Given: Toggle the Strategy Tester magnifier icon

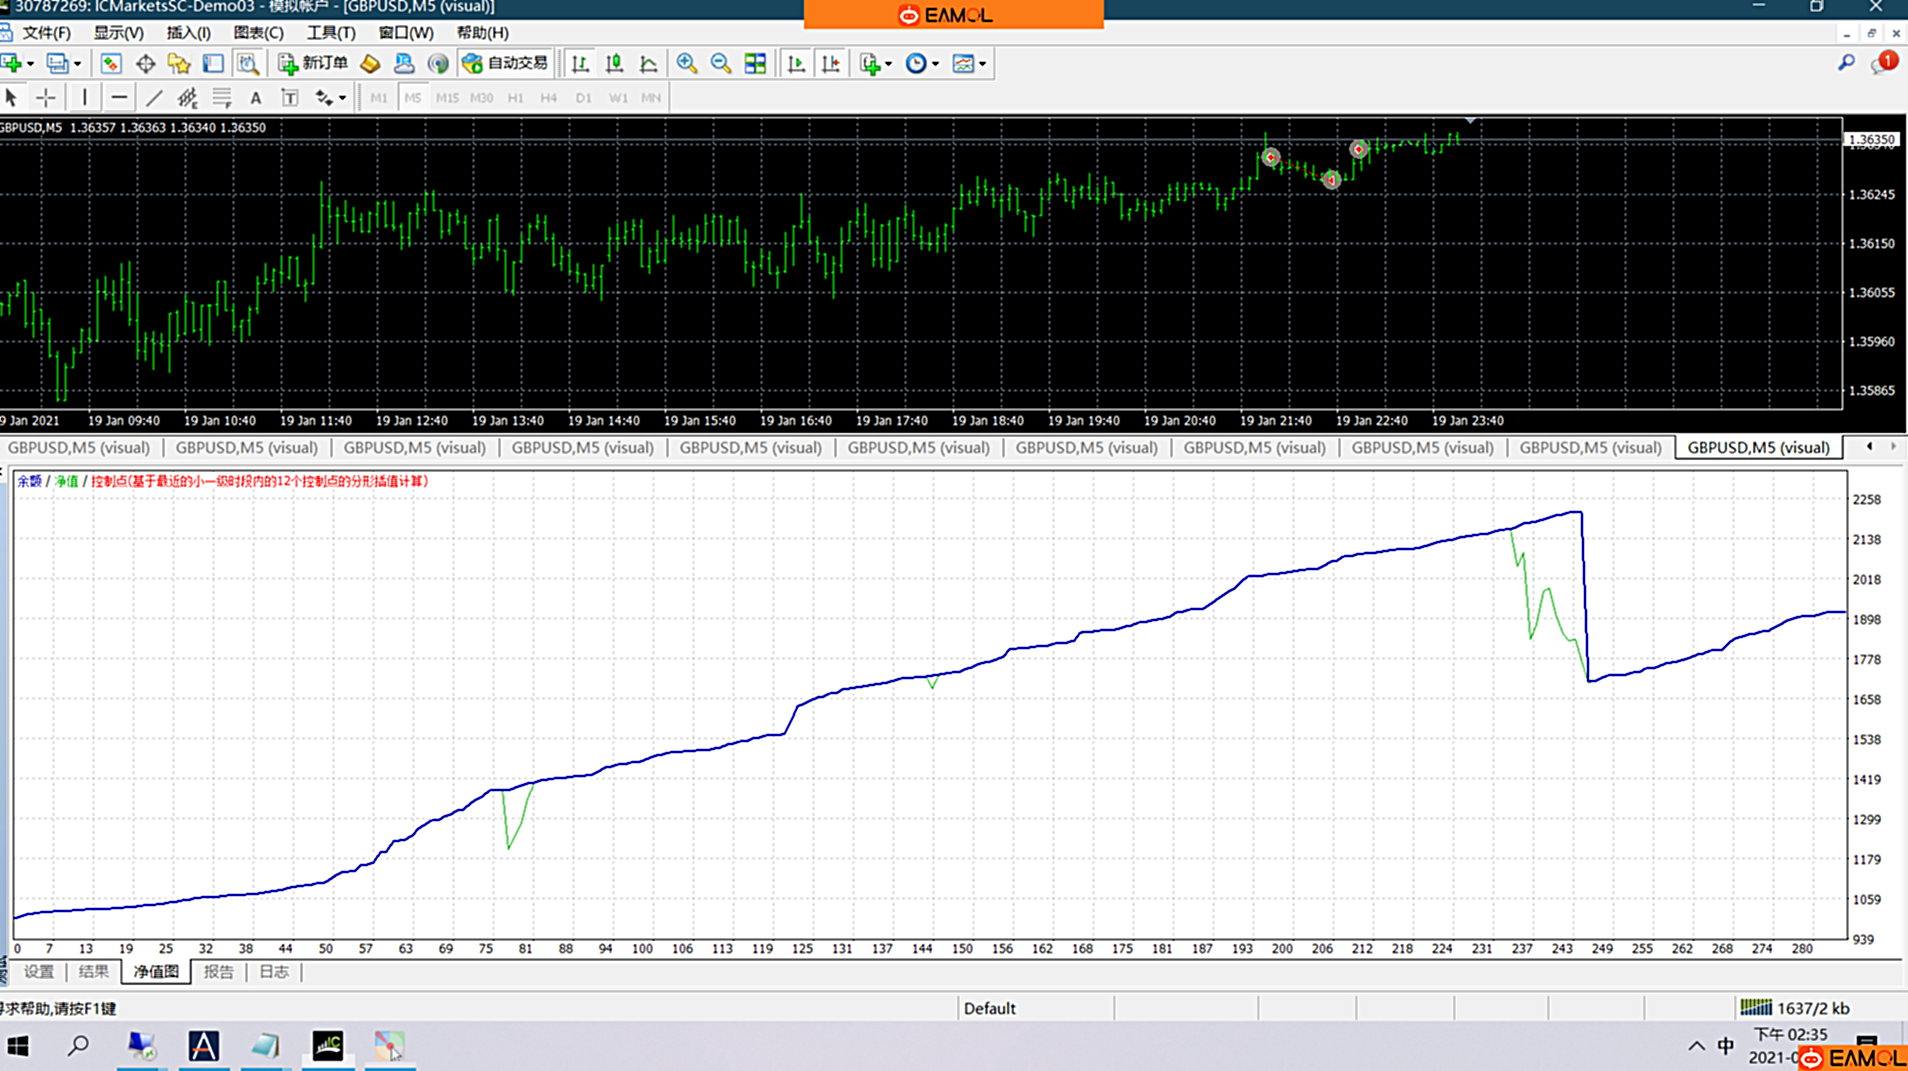Looking at the screenshot, I should pos(247,63).
